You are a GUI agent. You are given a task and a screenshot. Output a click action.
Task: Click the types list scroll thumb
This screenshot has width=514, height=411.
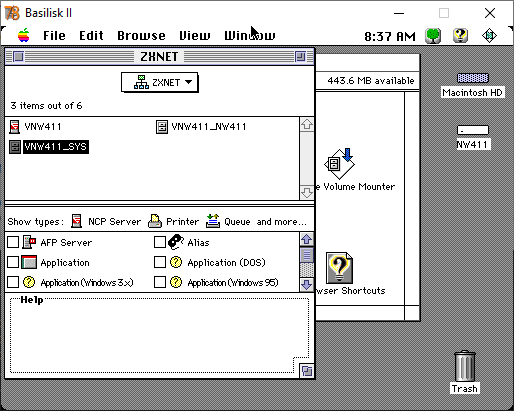point(307,255)
